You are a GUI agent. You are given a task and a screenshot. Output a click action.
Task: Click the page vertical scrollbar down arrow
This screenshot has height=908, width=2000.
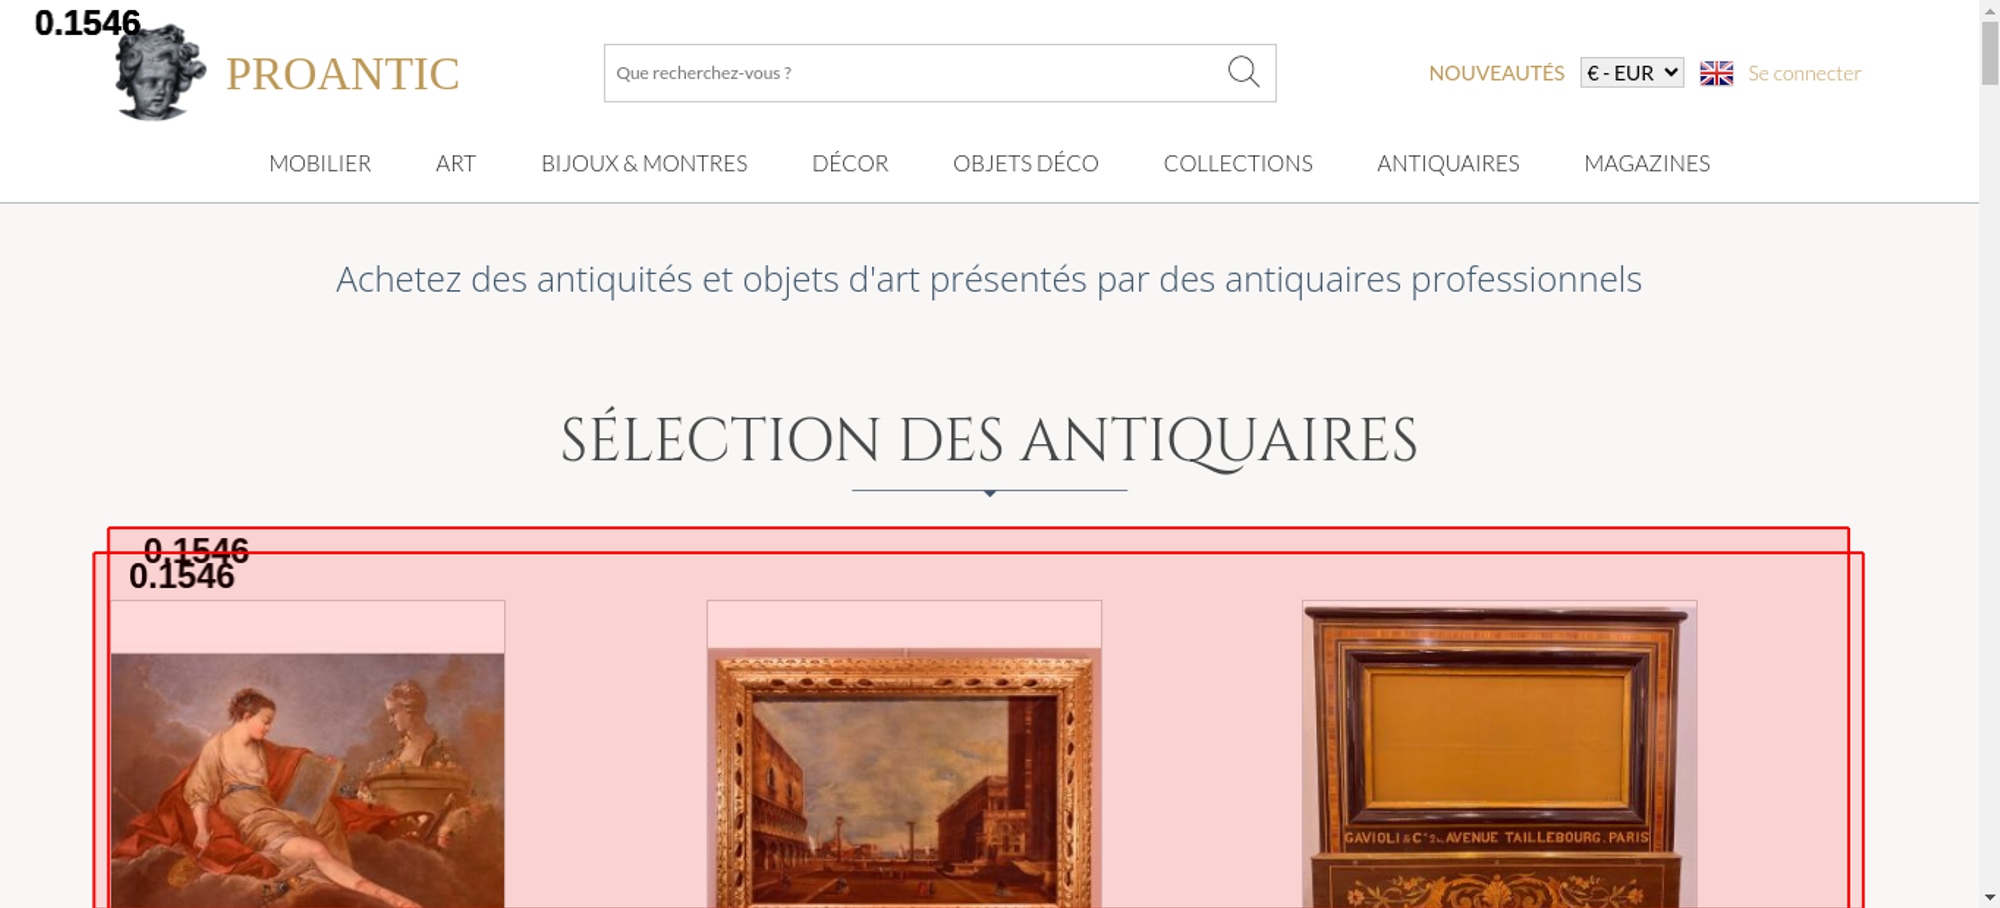tap(1990, 897)
